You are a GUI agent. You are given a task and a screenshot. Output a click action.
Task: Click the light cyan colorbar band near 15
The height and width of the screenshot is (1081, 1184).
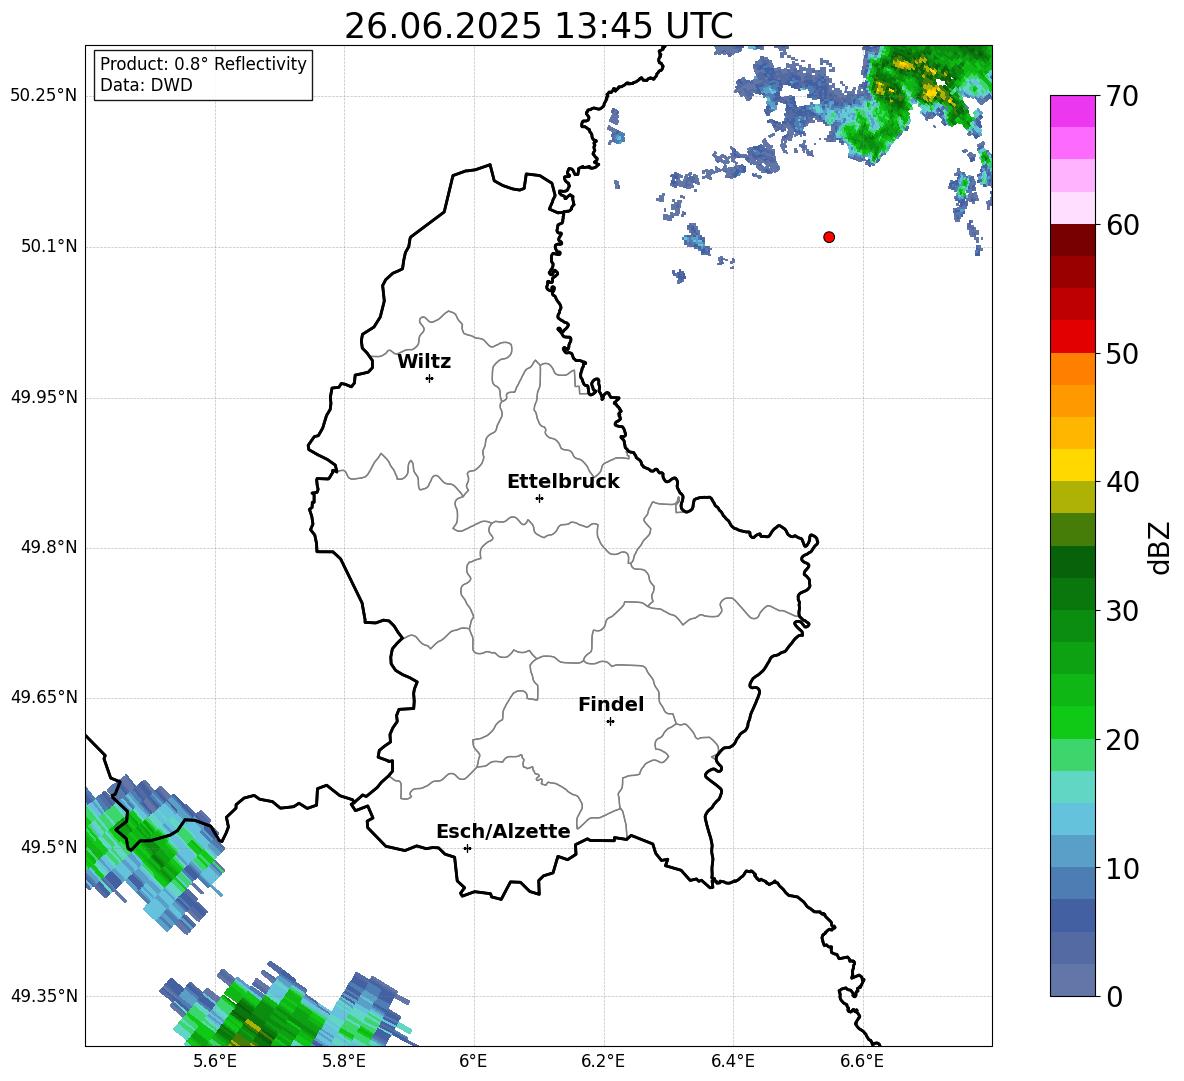[x=1072, y=787]
